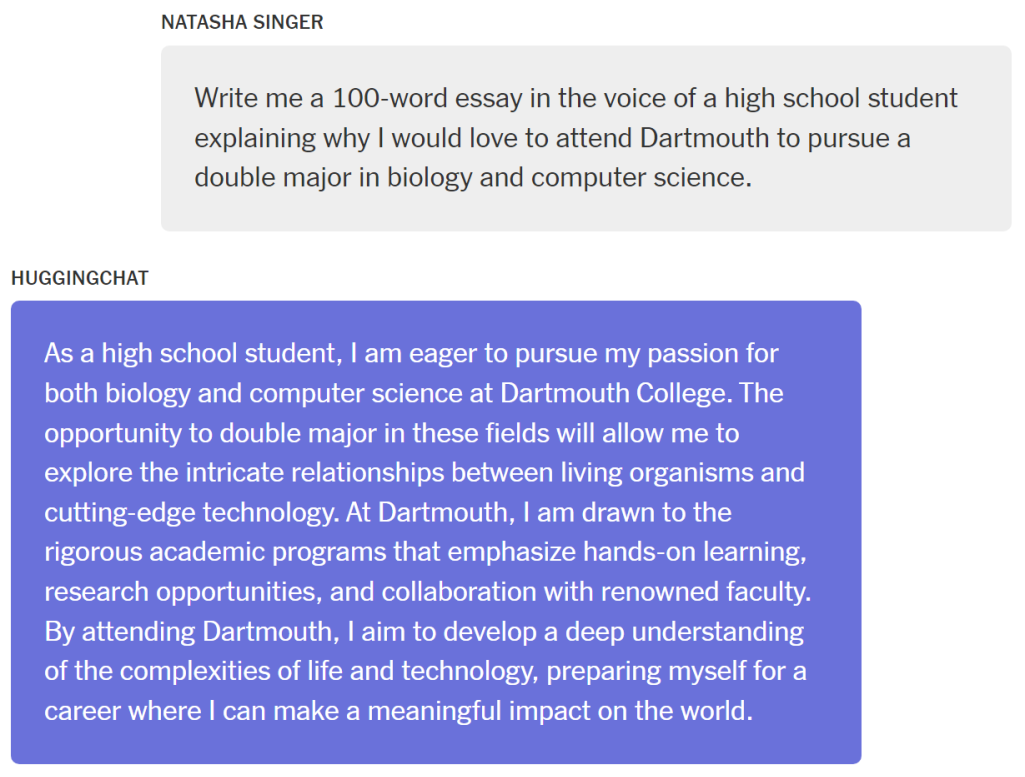The width and height of the screenshot is (1025, 777).
Task: Click 'intricate relationships' in the response
Action: [315, 473]
